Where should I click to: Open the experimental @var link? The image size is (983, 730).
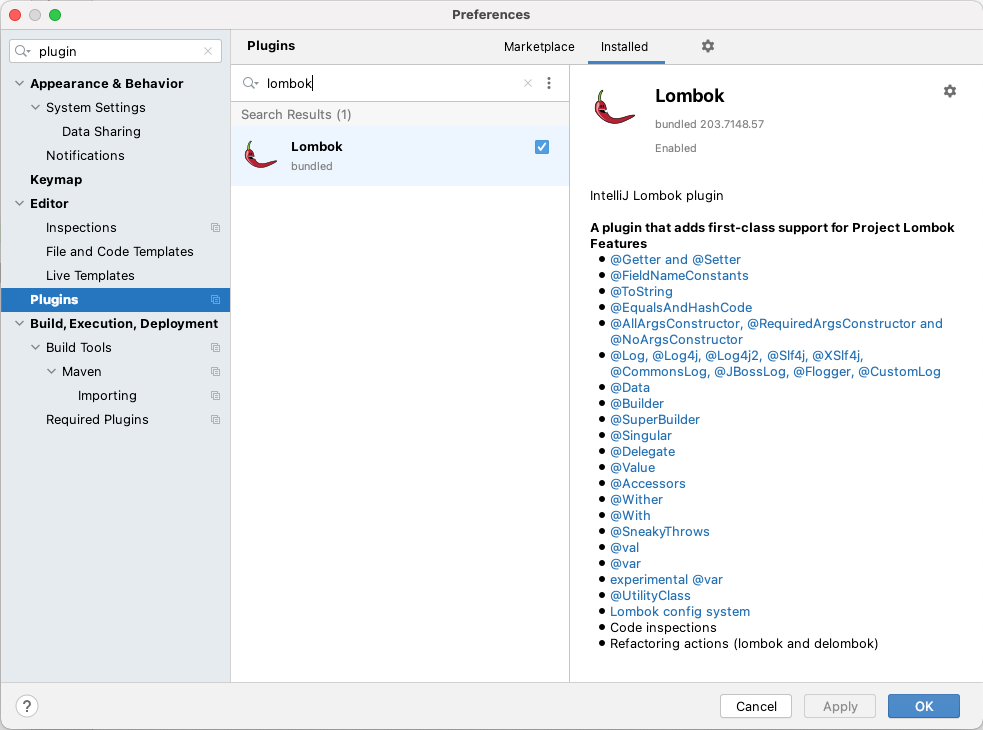pos(666,579)
